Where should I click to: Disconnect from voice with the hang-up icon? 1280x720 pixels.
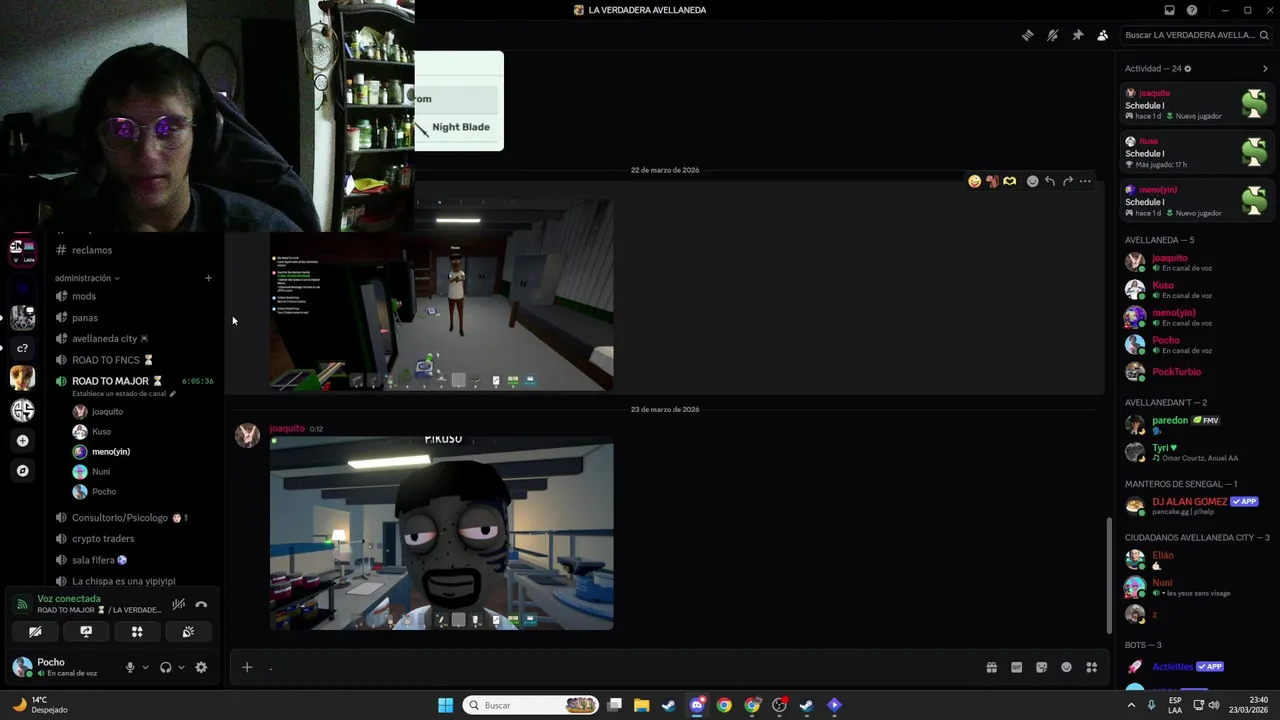click(x=201, y=604)
